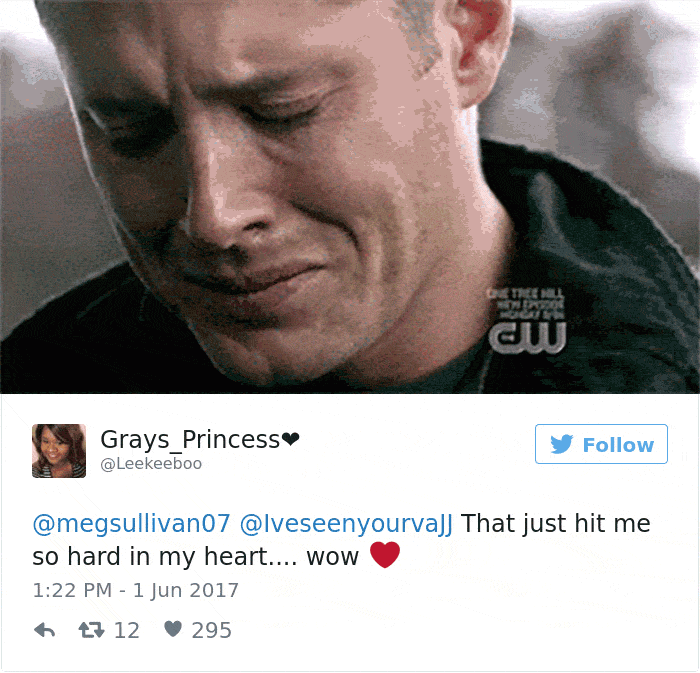View the 12 retweets count
The image size is (700, 673).
(127, 631)
